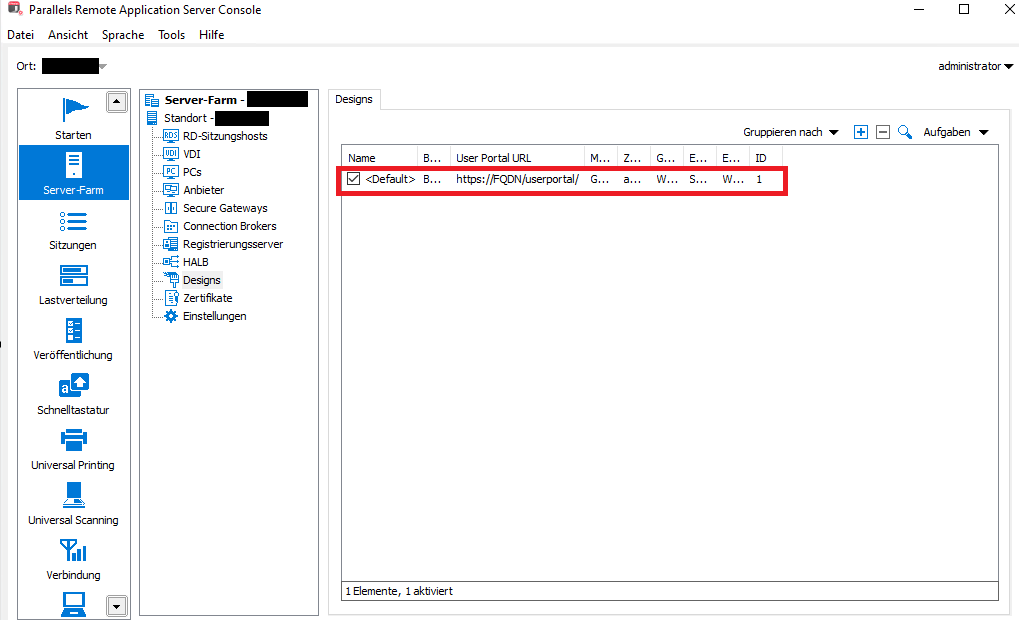Image resolution: width=1019 pixels, height=620 pixels.
Task: Open the Datei menu
Action: pos(21,34)
